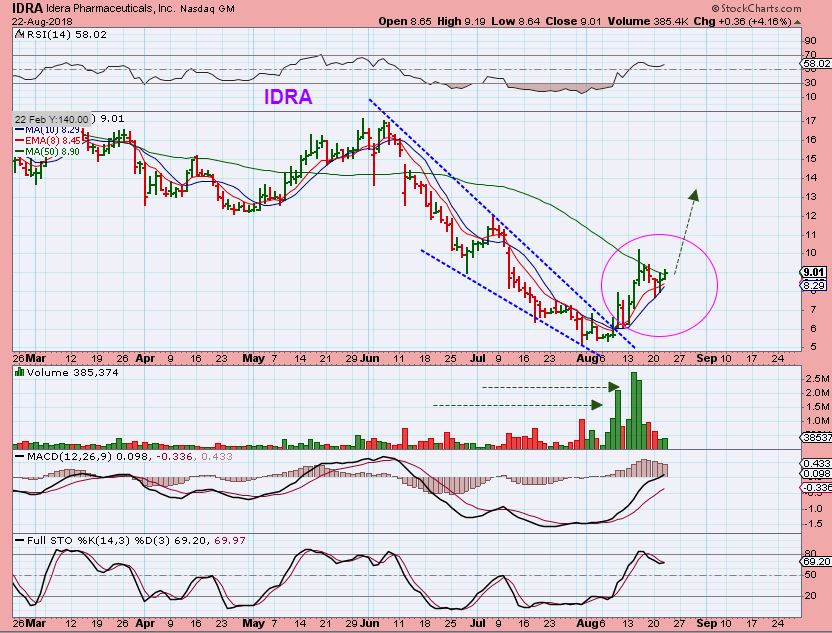
Task: Click the RSI(14) 58.02 panel label
Action: (66, 34)
